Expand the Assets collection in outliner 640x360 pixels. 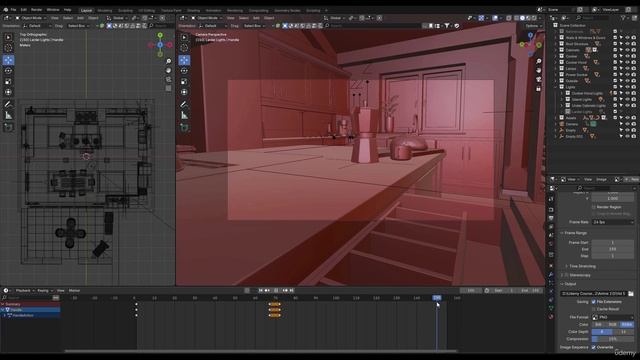[x=556, y=118]
